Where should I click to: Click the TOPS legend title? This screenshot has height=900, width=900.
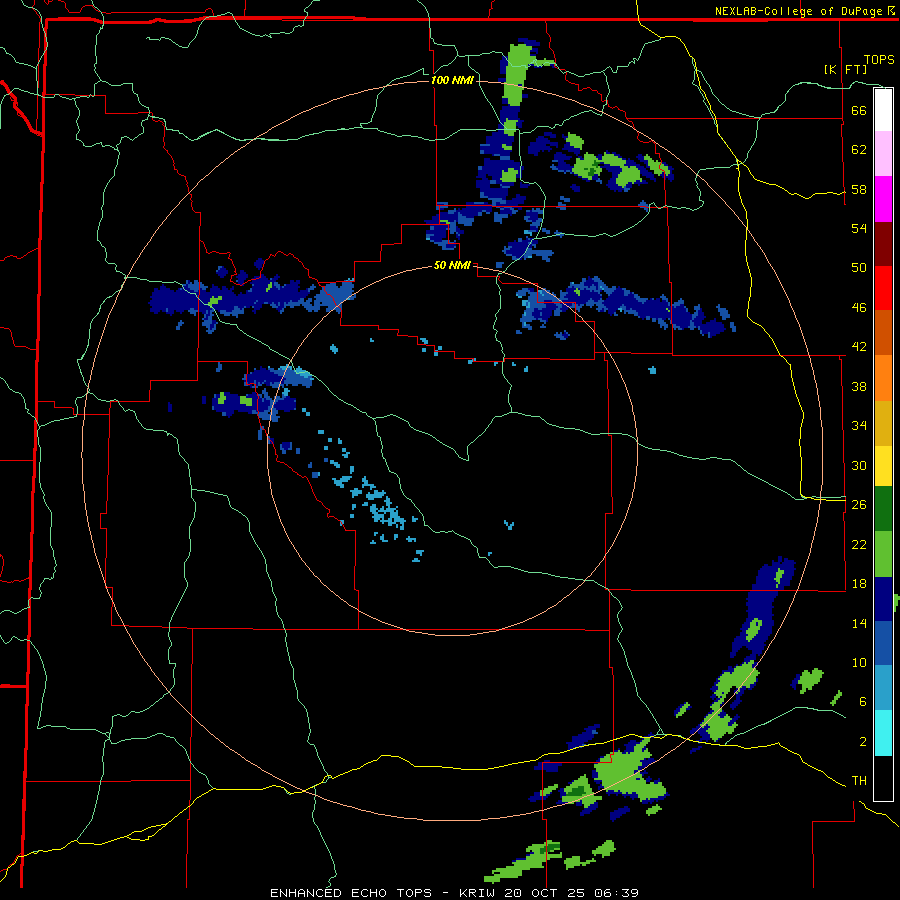tap(879, 60)
